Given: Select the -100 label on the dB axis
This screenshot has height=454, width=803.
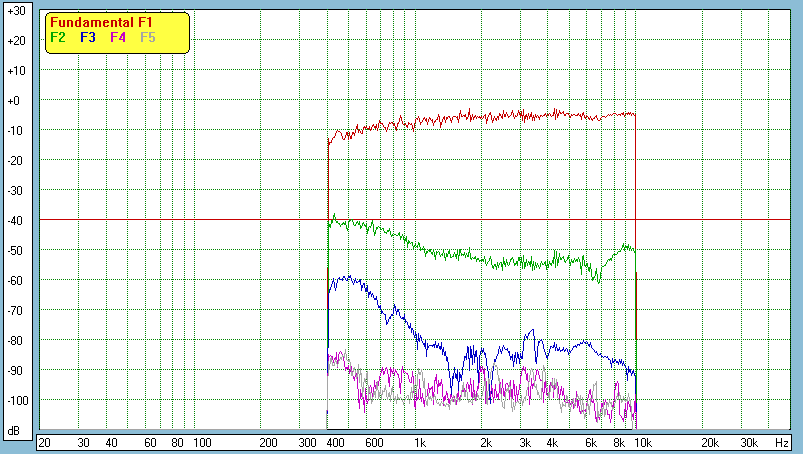Looking at the screenshot, I should (x=15, y=400).
